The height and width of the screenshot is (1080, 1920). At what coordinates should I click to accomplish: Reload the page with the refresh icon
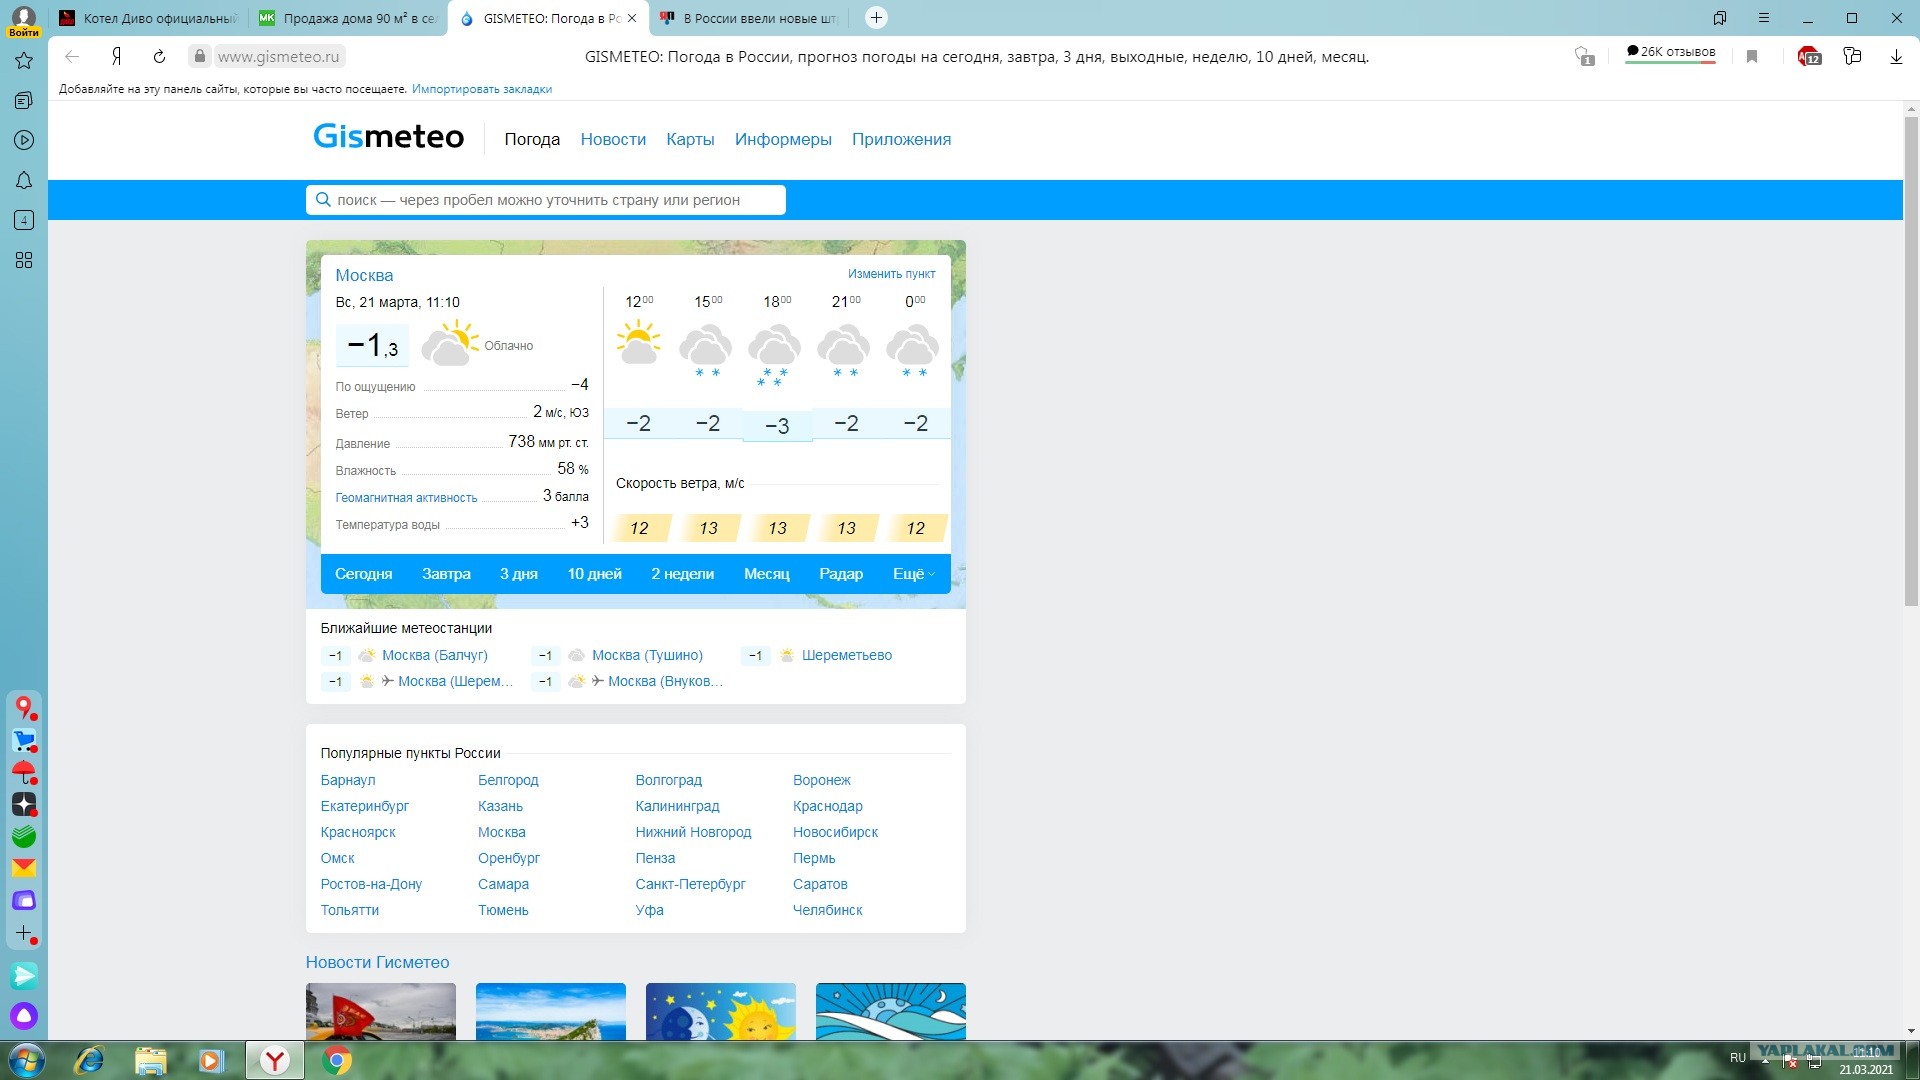coord(159,57)
